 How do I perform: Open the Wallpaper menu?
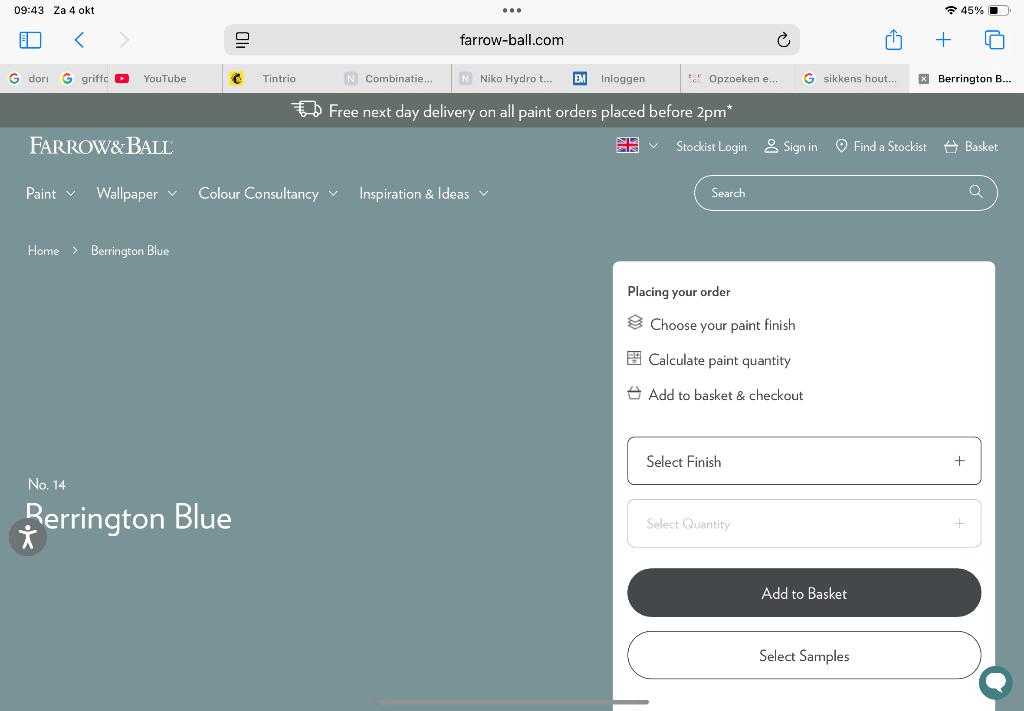(136, 193)
